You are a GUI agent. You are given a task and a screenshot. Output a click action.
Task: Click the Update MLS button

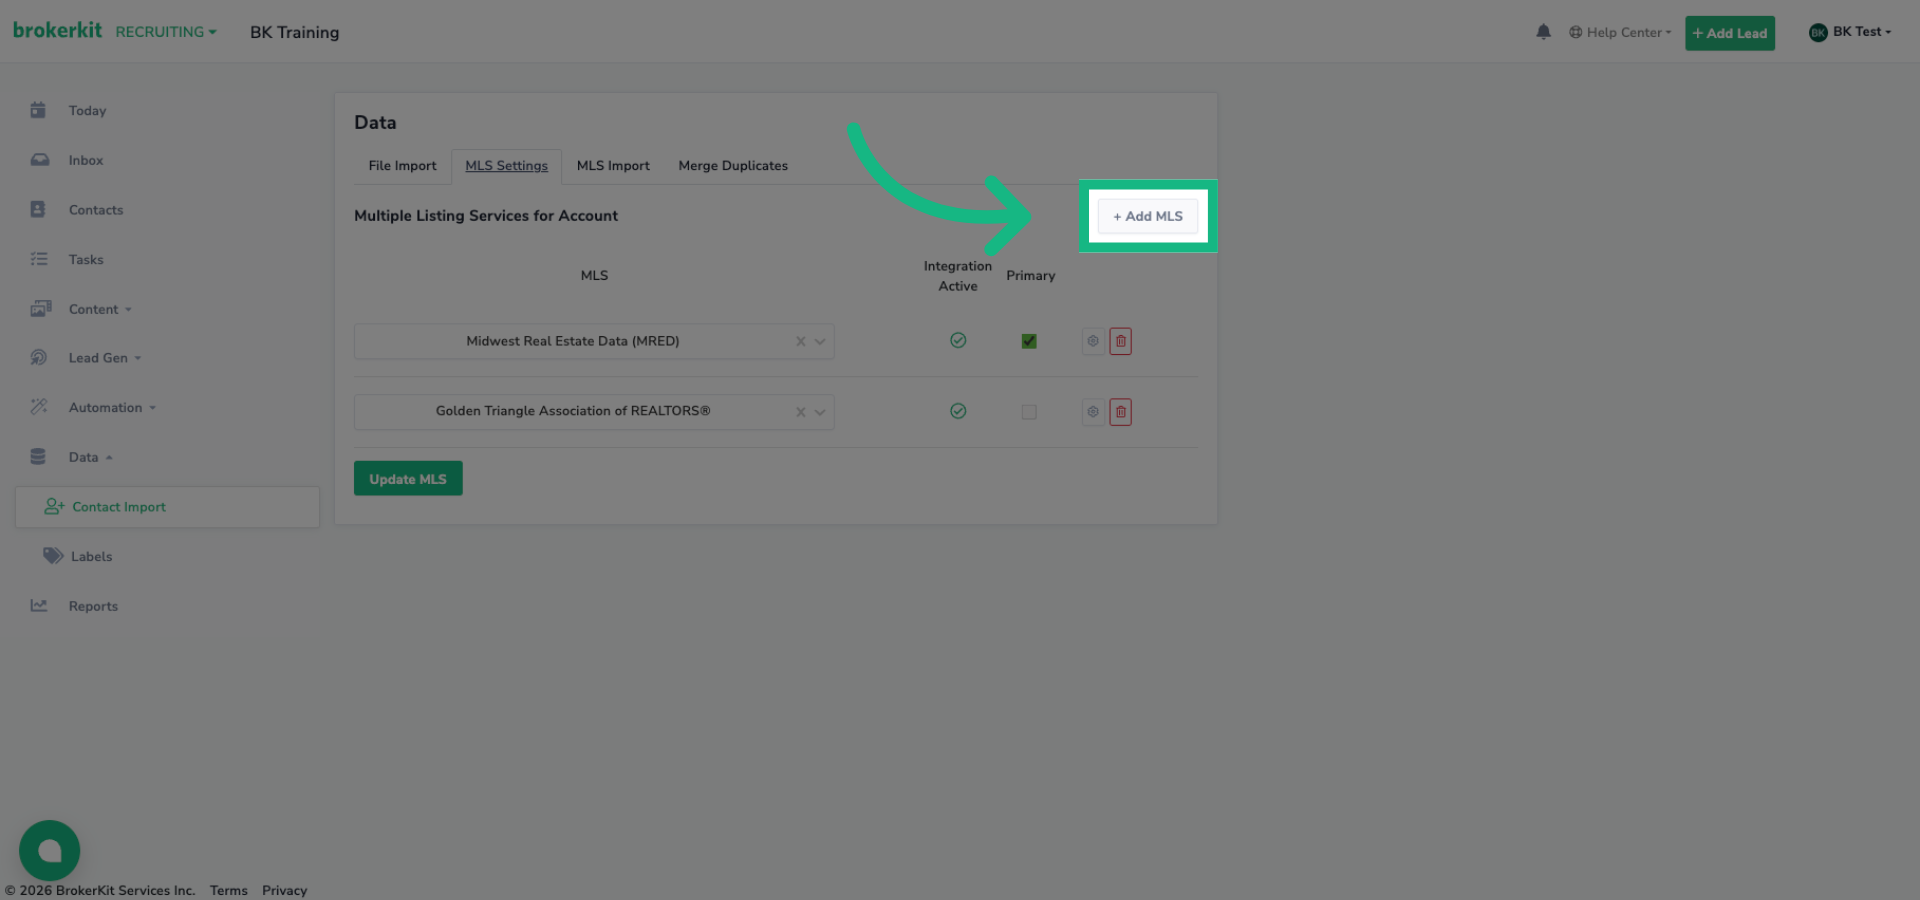pos(408,479)
